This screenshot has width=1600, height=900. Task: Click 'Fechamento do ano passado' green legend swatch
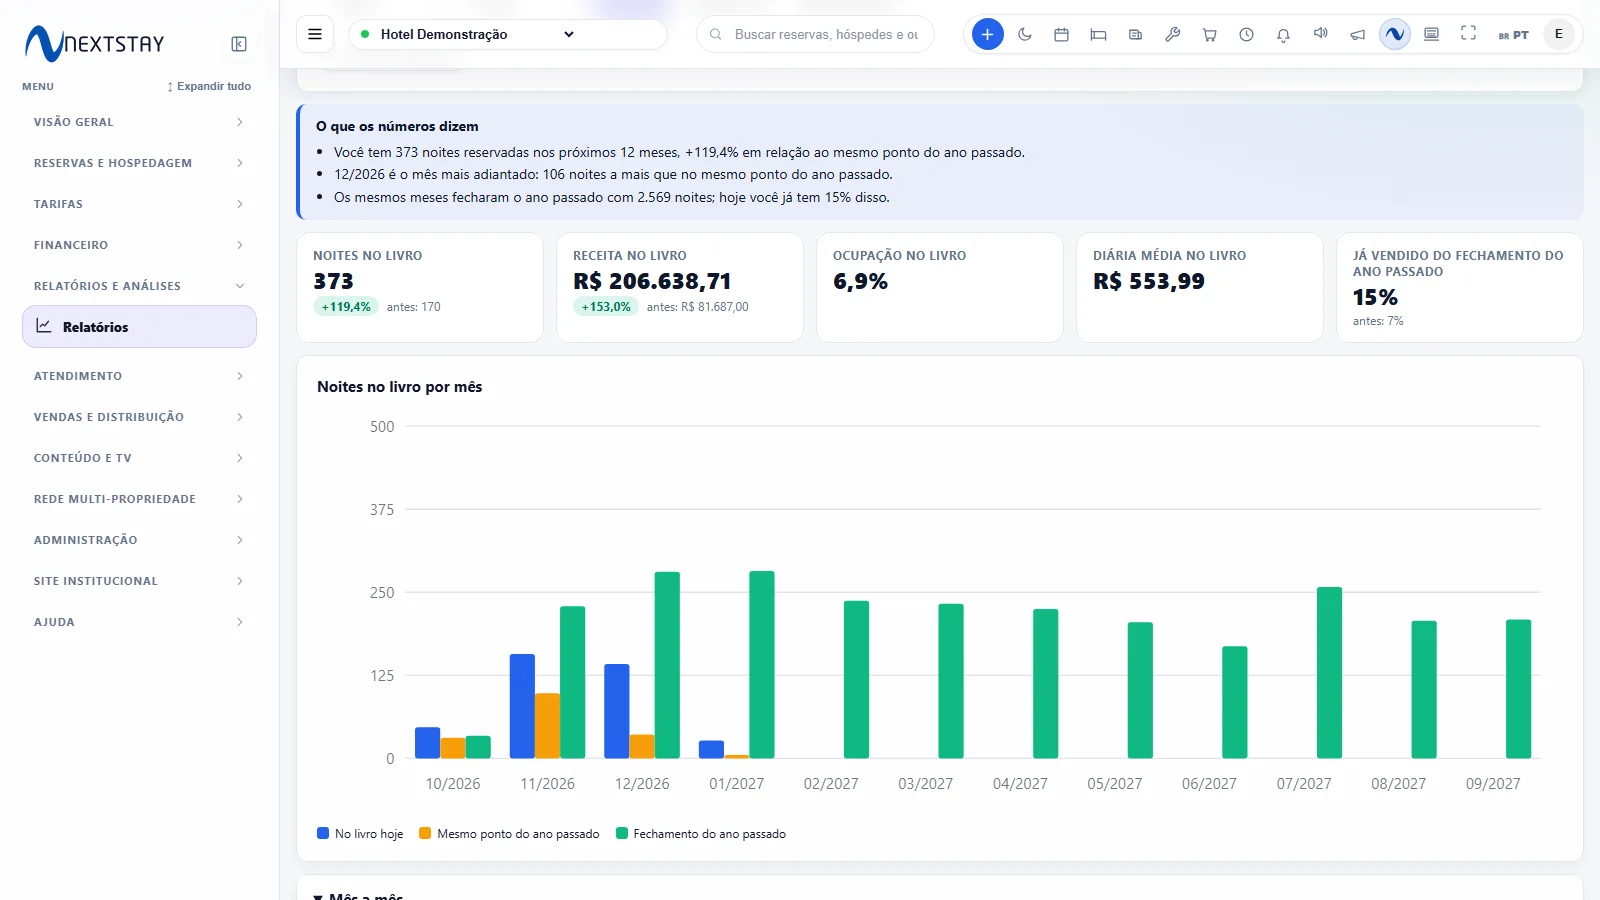click(x=622, y=833)
